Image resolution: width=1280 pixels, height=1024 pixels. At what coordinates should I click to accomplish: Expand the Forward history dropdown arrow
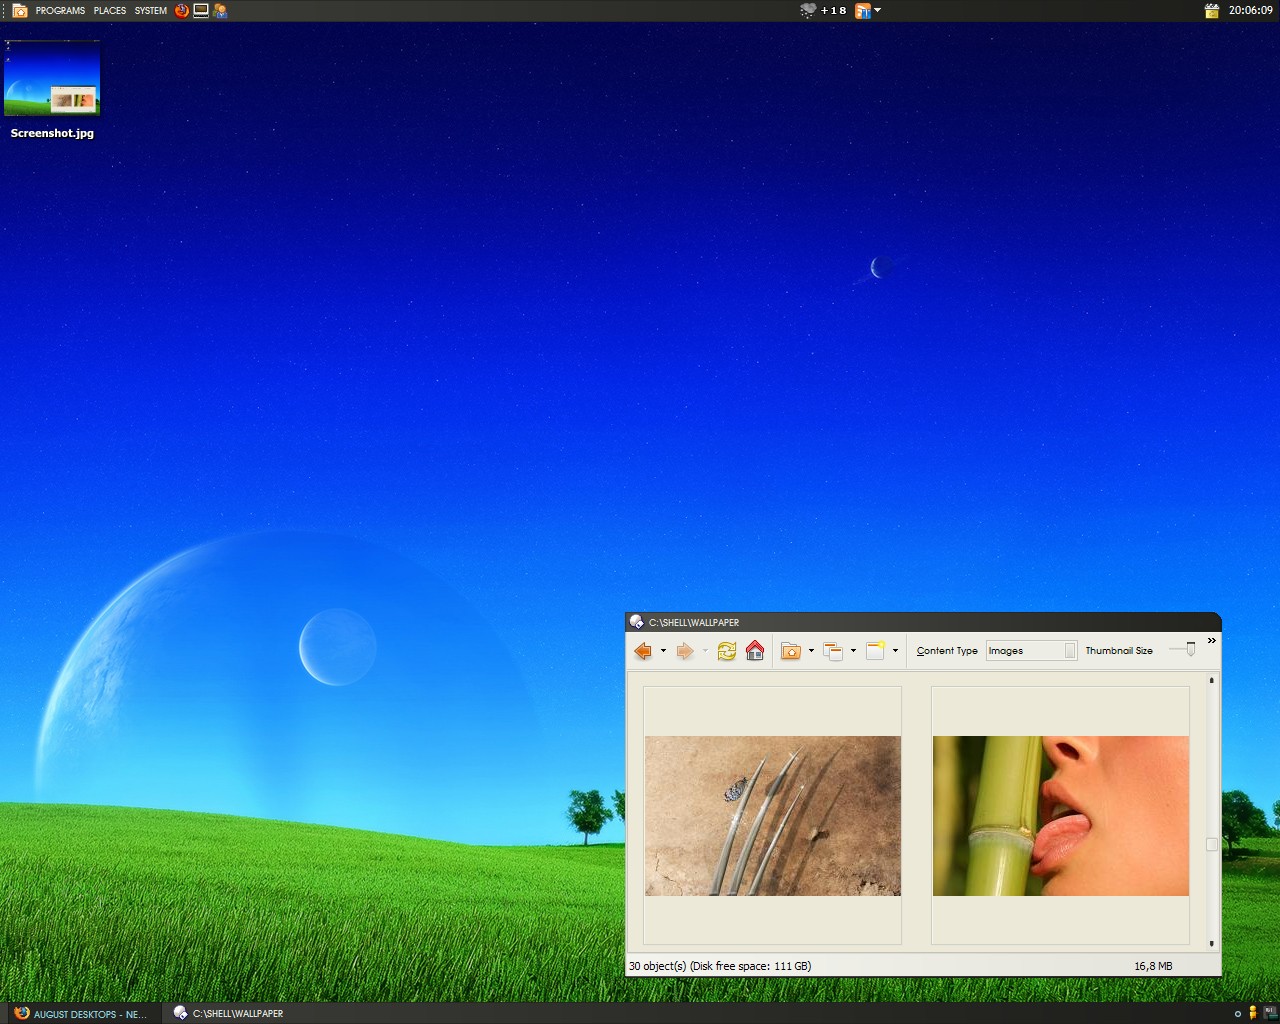(x=705, y=651)
